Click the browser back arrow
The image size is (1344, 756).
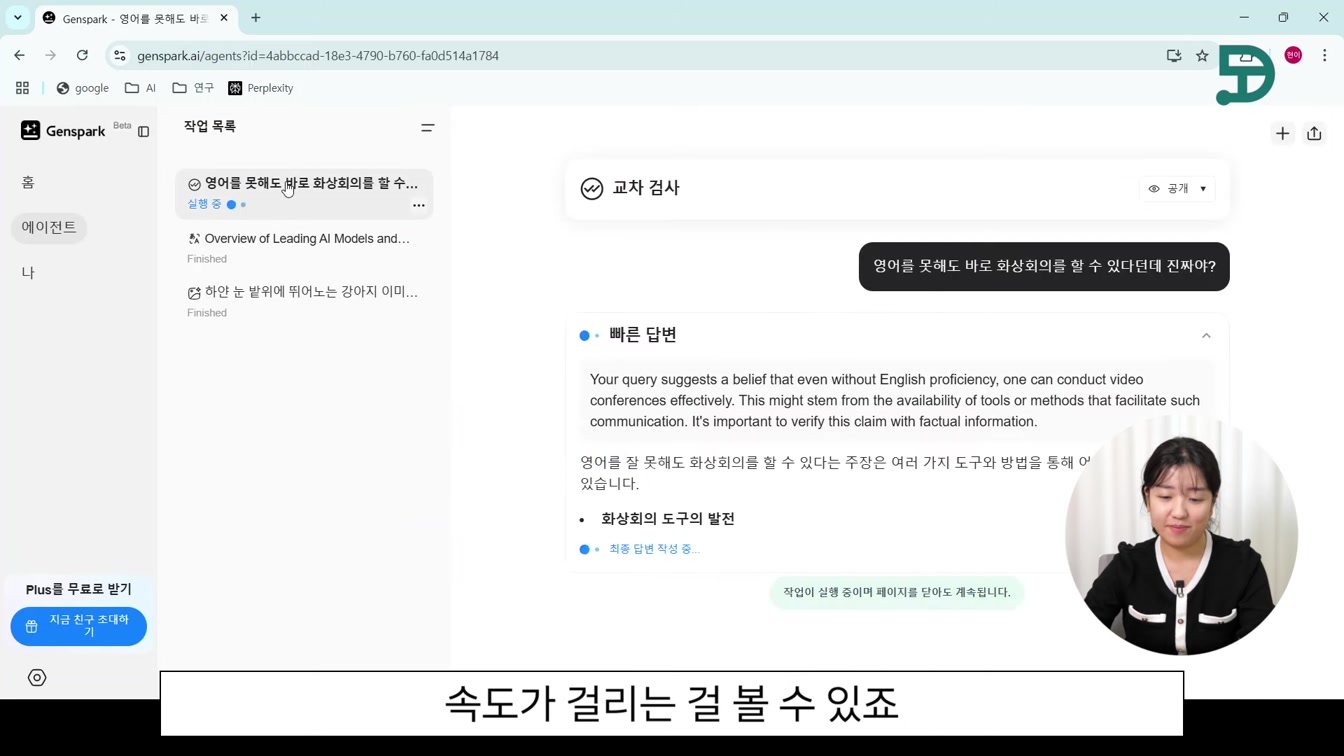point(20,56)
